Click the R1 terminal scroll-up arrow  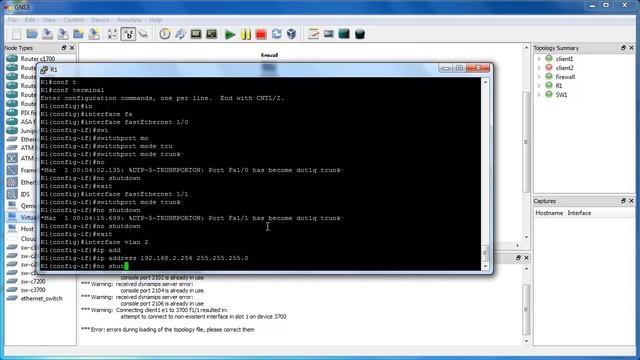click(485, 82)
